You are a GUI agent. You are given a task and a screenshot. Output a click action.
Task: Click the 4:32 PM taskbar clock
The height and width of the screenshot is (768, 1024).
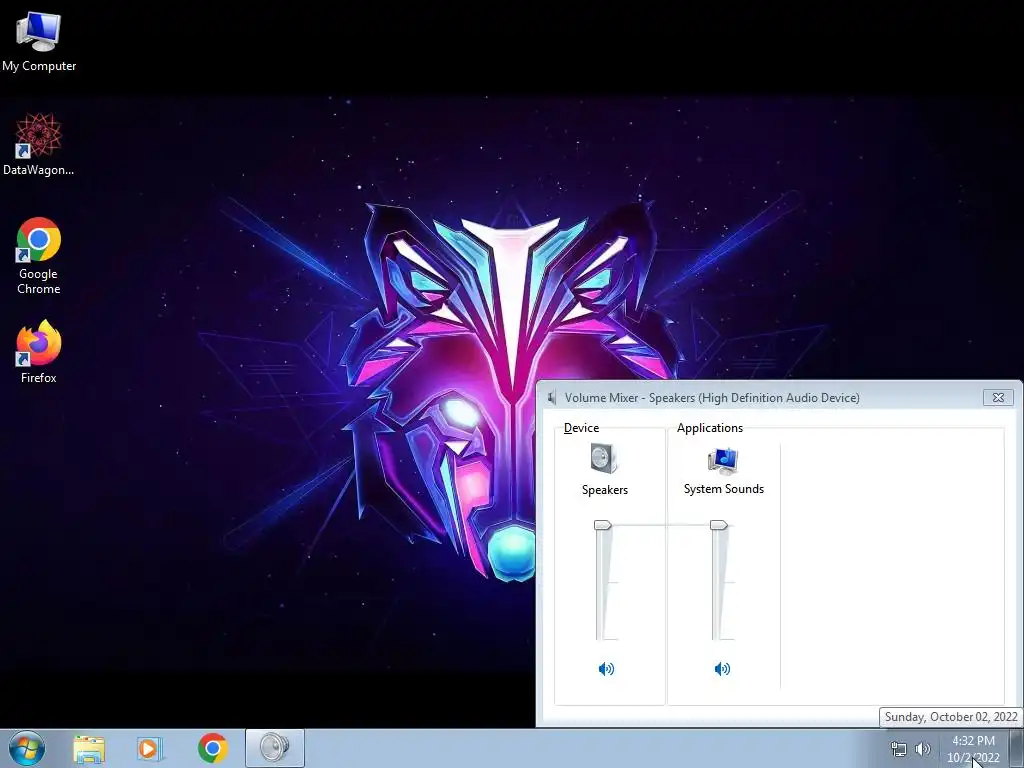[973, 749]
